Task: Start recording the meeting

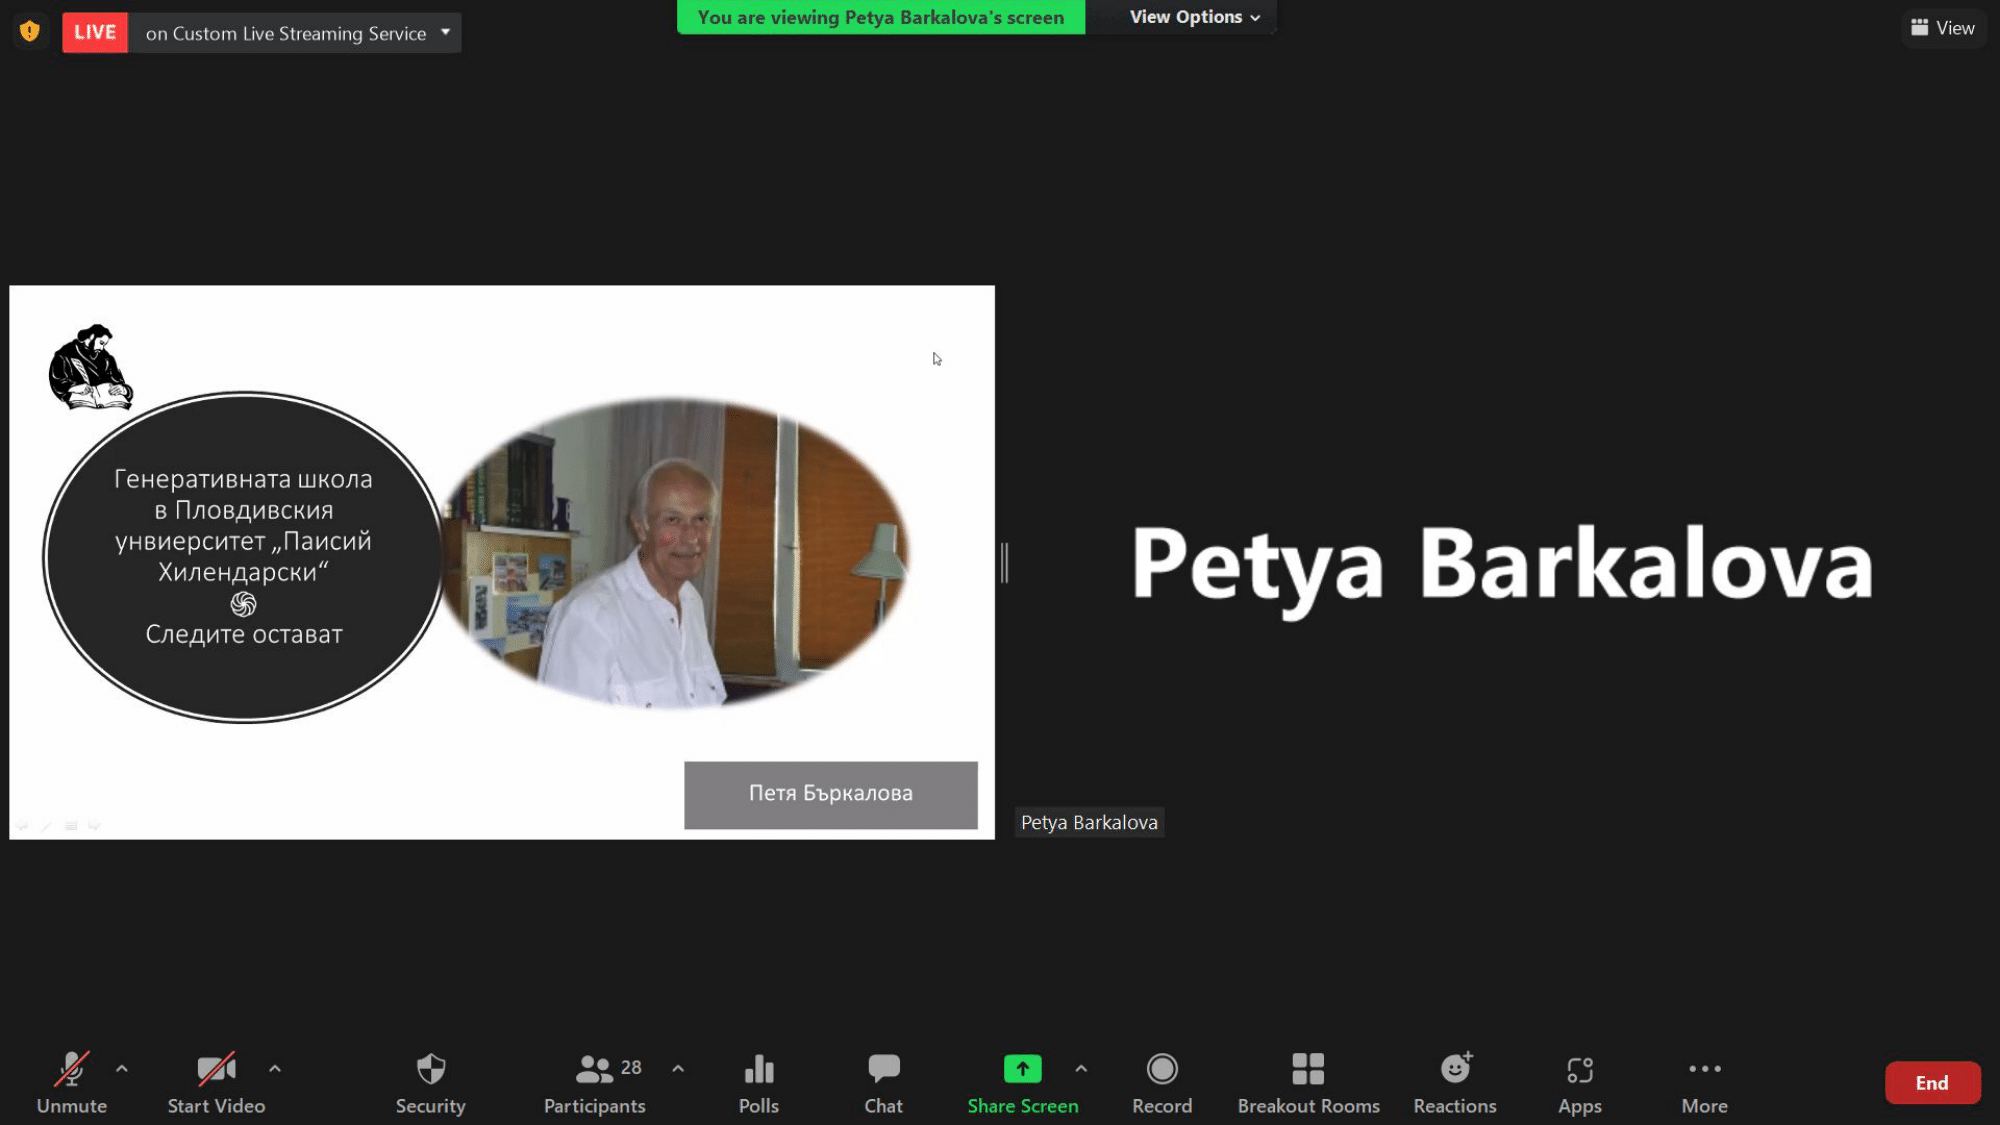Action: [x=1161, y=1082]
